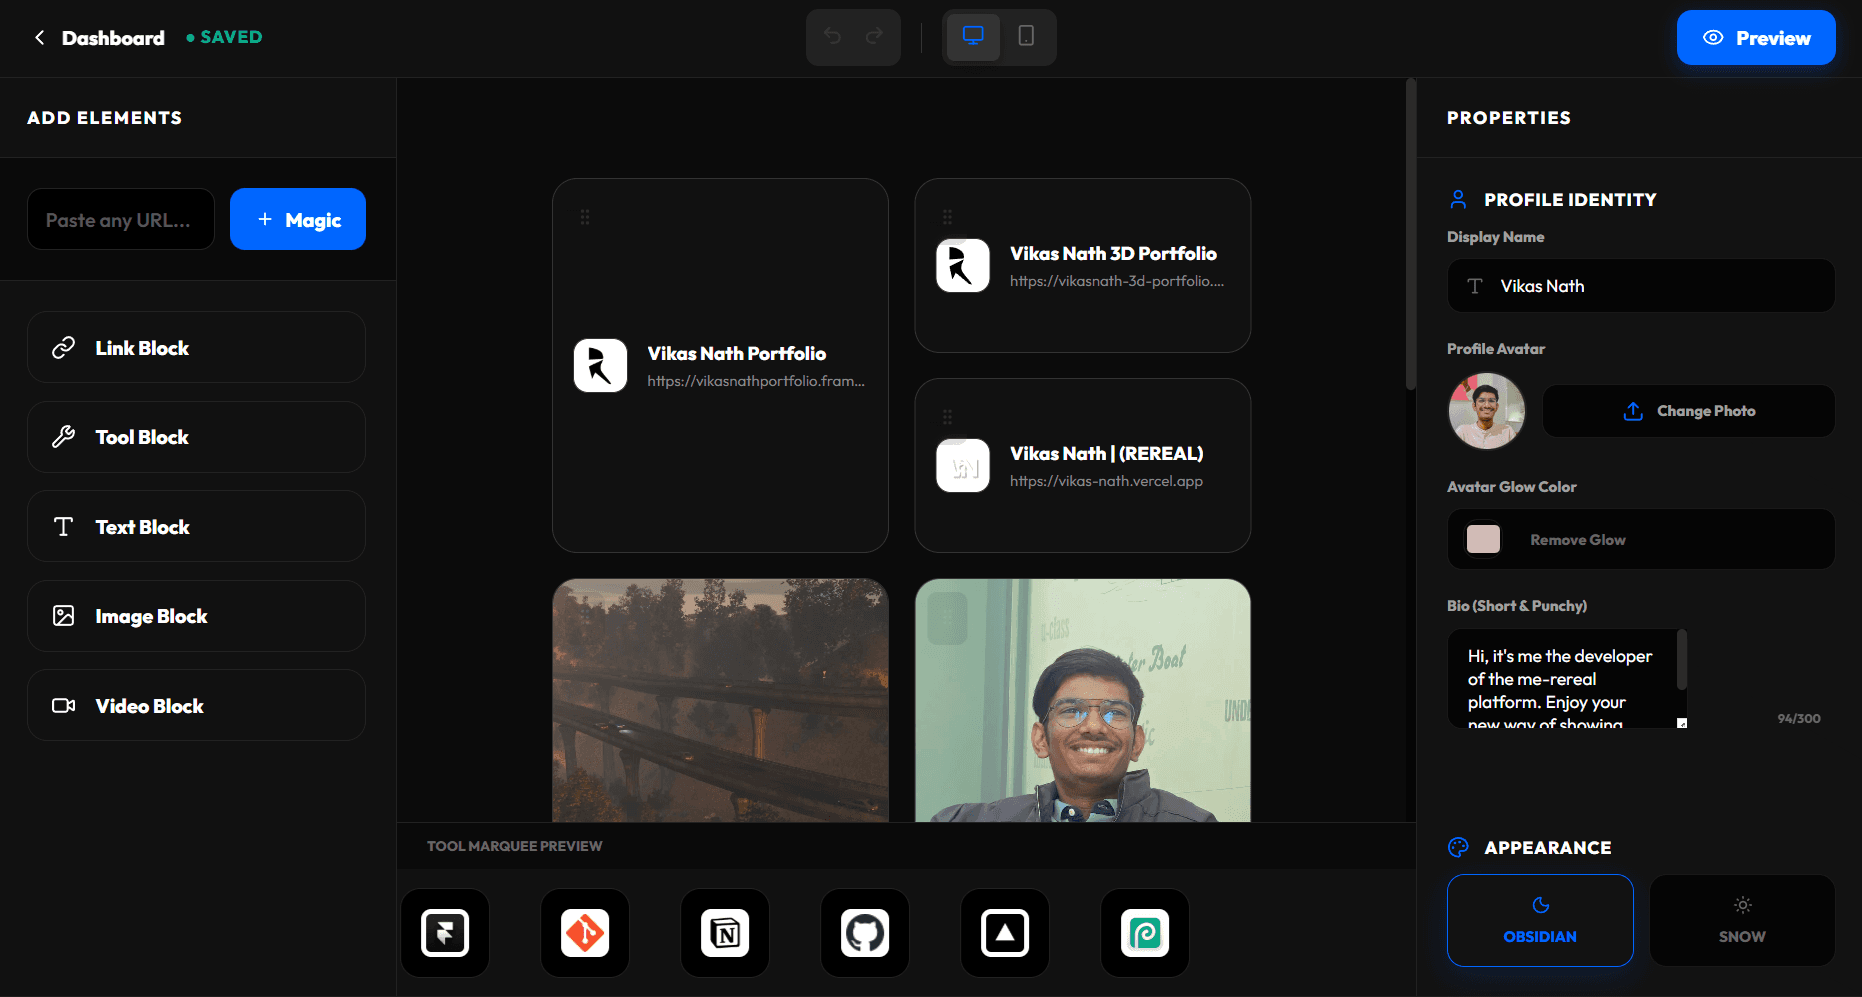Switch appearance to Snow theme
Viewport: 1862px width, 997px height.
(1742, 920)
